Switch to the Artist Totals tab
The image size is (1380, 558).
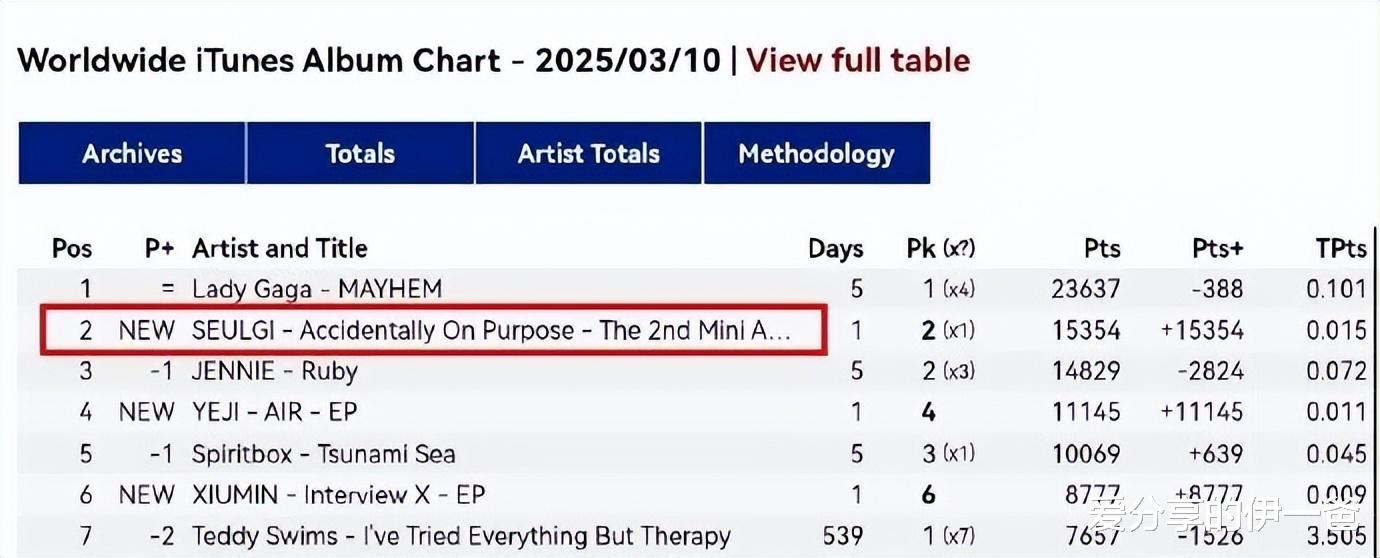[589, 153]
